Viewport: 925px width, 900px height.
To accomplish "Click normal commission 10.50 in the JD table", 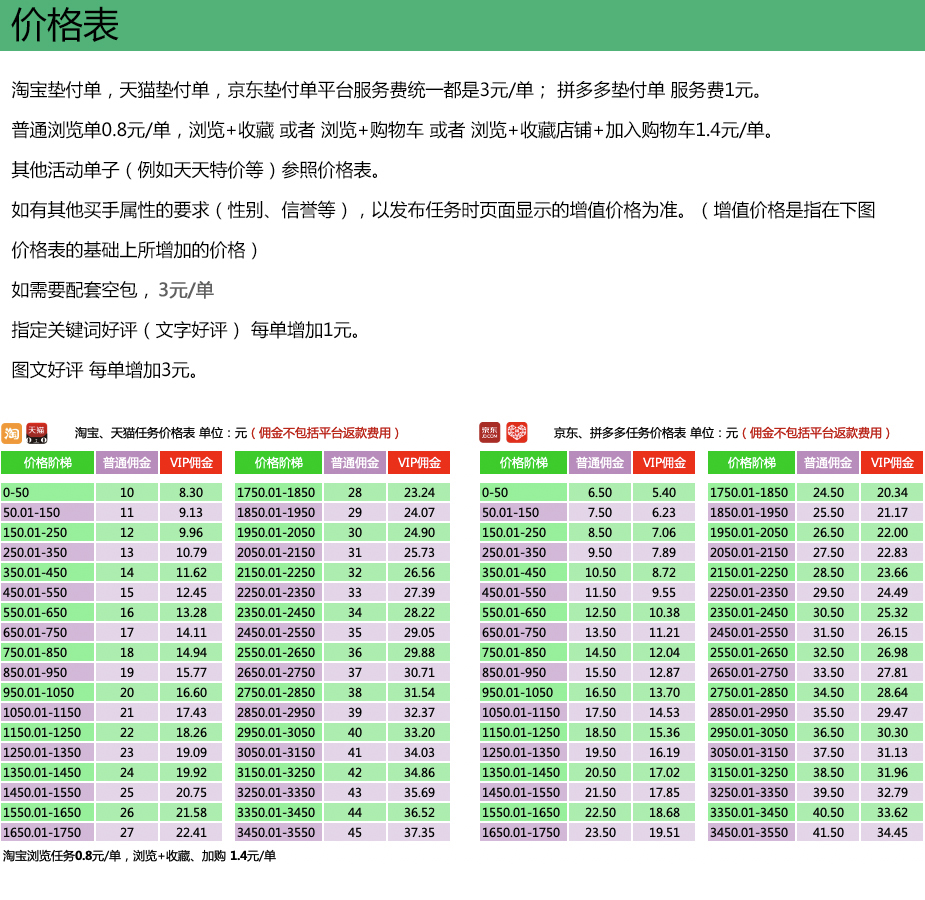I will click(x=600, y=573).
